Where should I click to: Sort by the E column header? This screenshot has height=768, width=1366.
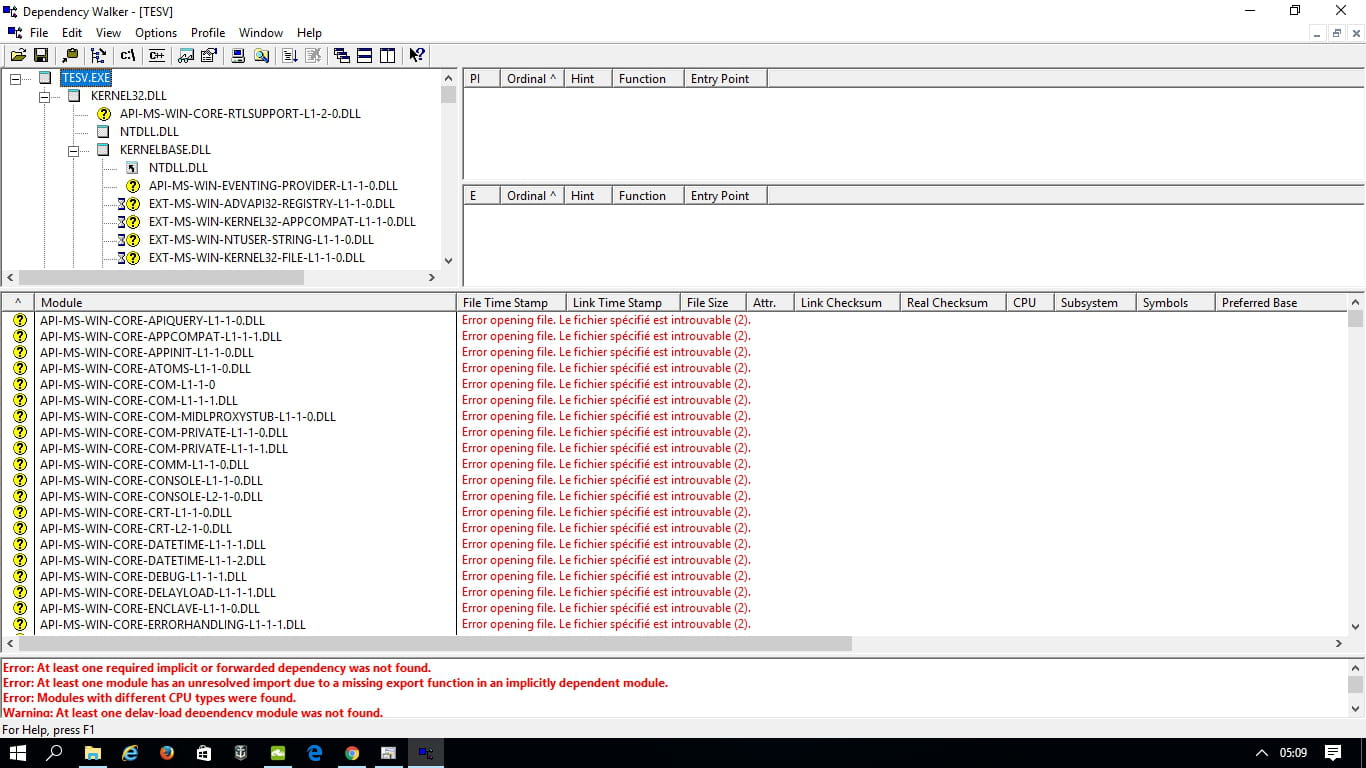[481, 196]
